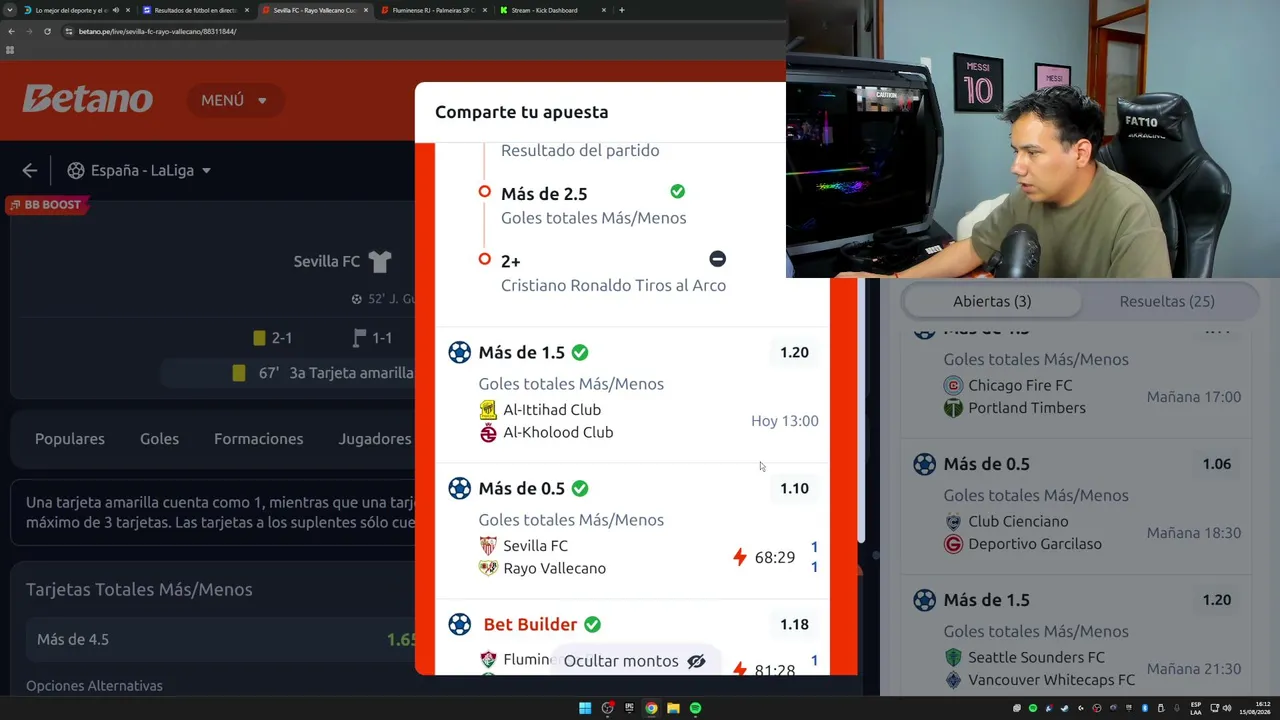Click the Hoy 13:00 match time
Image resolution: width=1280 pixels, height=720 pixels.
(x=784, y=421)
